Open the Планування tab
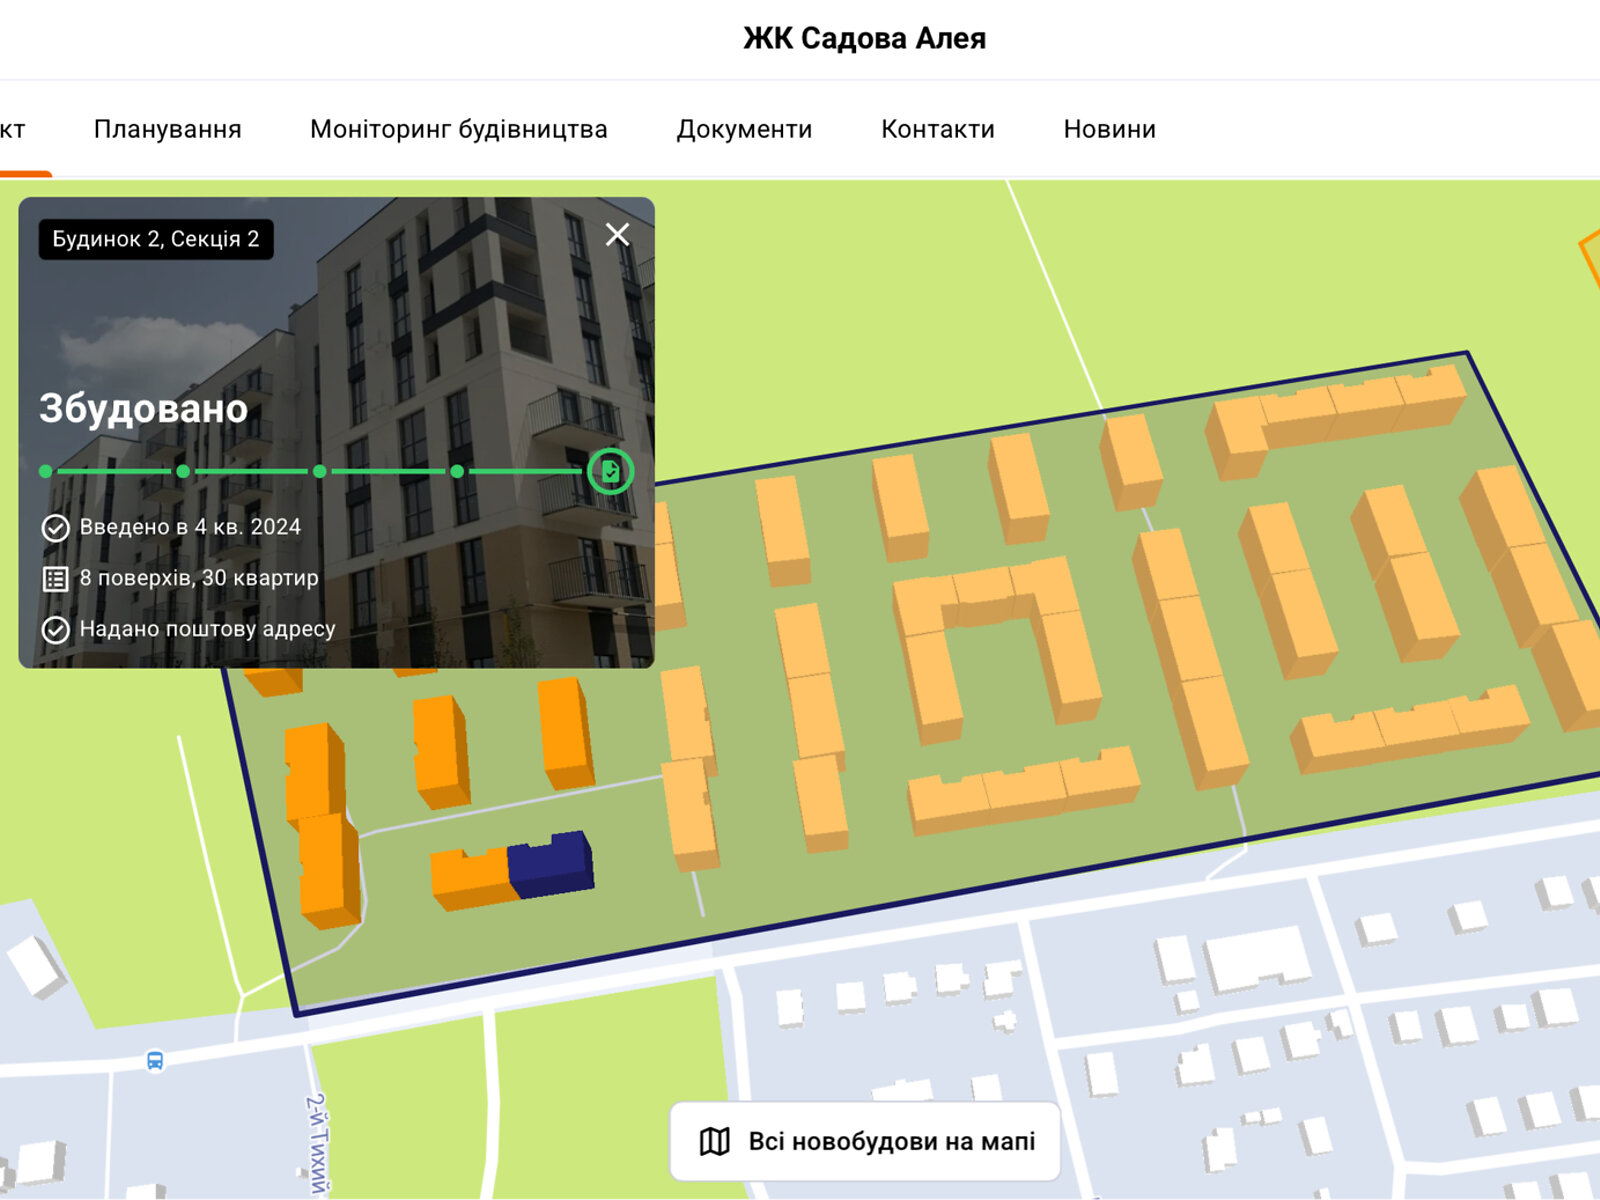The width and height of the screenshot is (1600, 1200). 167,129
